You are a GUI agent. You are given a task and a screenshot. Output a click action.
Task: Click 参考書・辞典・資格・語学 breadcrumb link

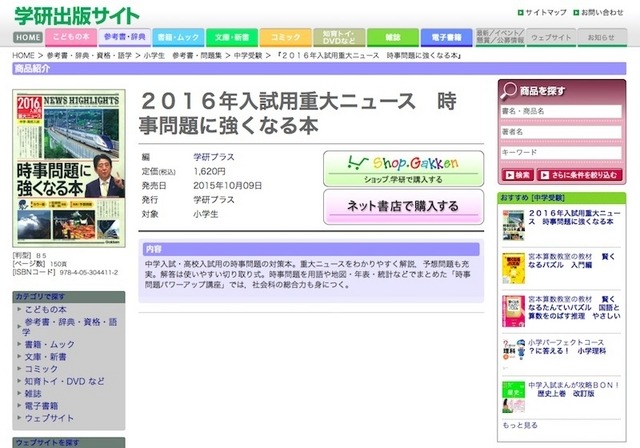tap(89, 55)
